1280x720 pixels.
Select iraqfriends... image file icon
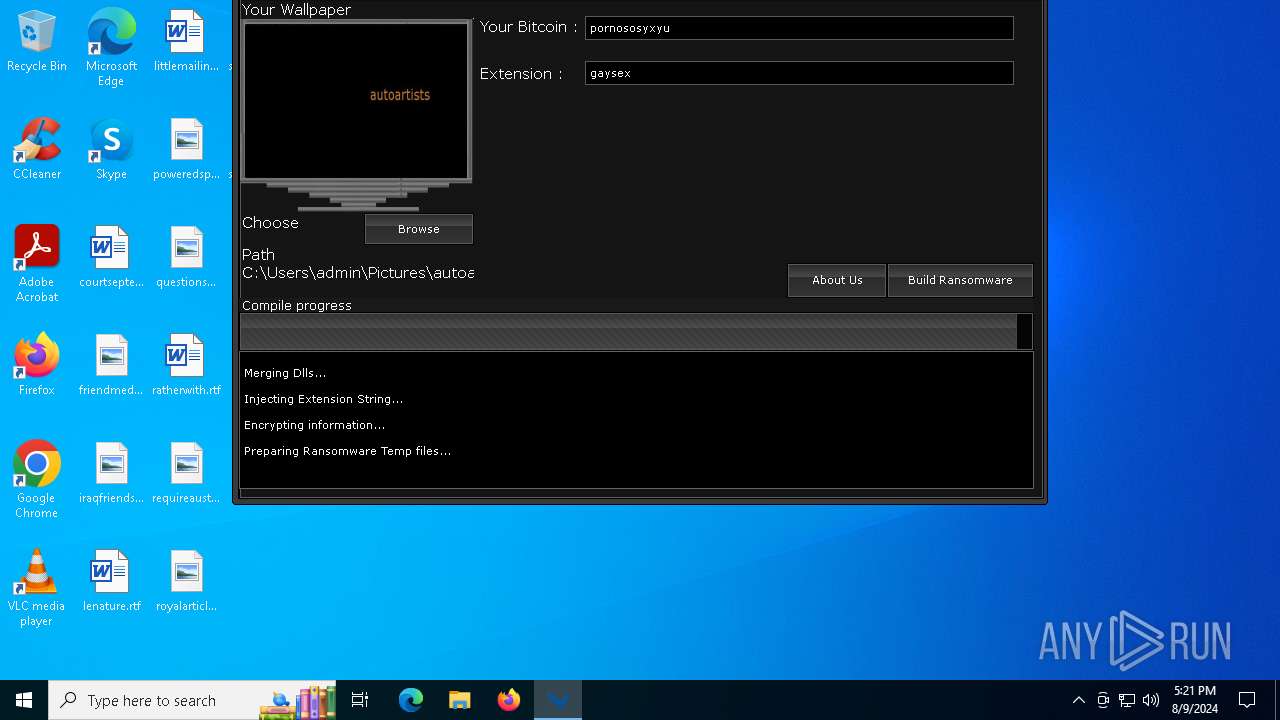(x=111, y=474)
